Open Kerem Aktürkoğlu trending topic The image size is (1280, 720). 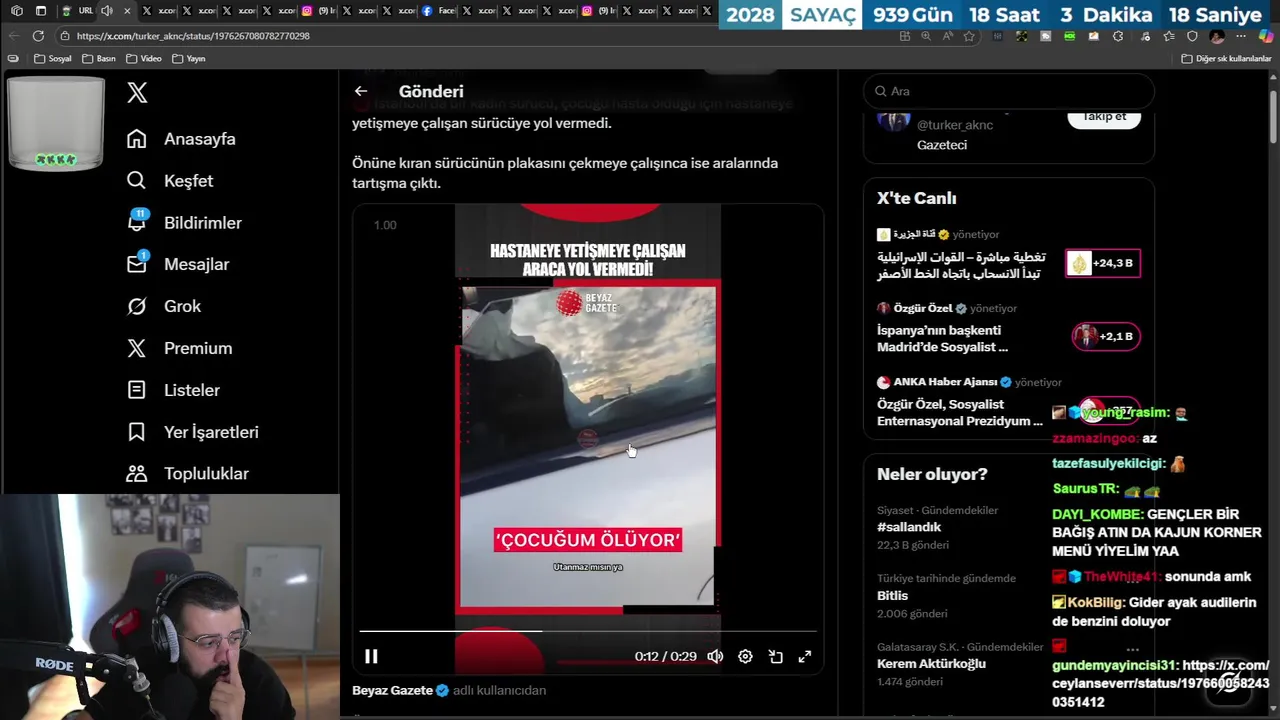tap(931, 663)
